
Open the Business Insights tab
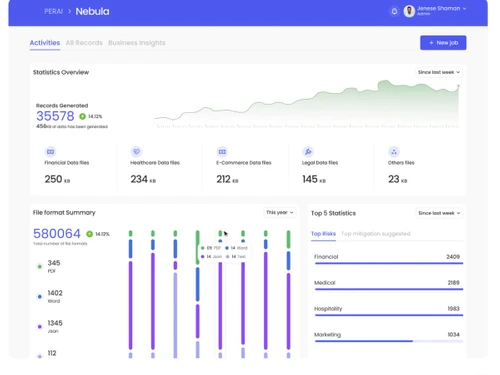click(x=137, y=43)
